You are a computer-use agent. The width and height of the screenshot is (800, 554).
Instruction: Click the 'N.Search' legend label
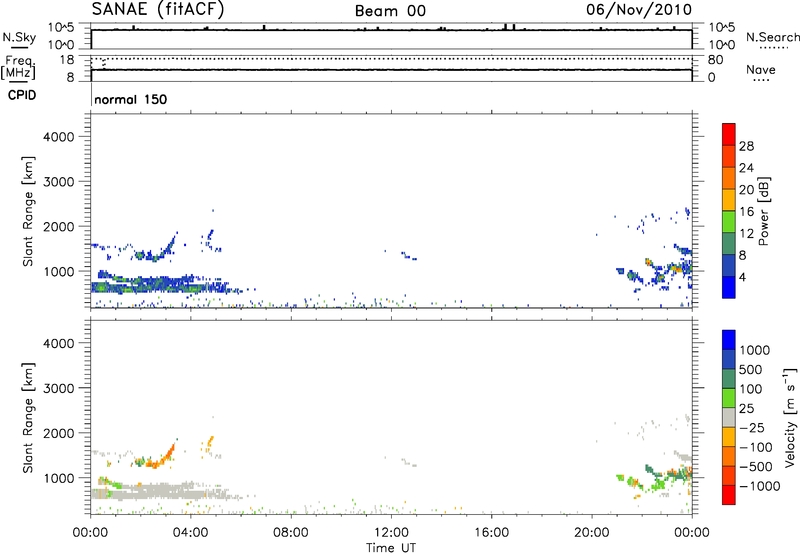point(772,37)
